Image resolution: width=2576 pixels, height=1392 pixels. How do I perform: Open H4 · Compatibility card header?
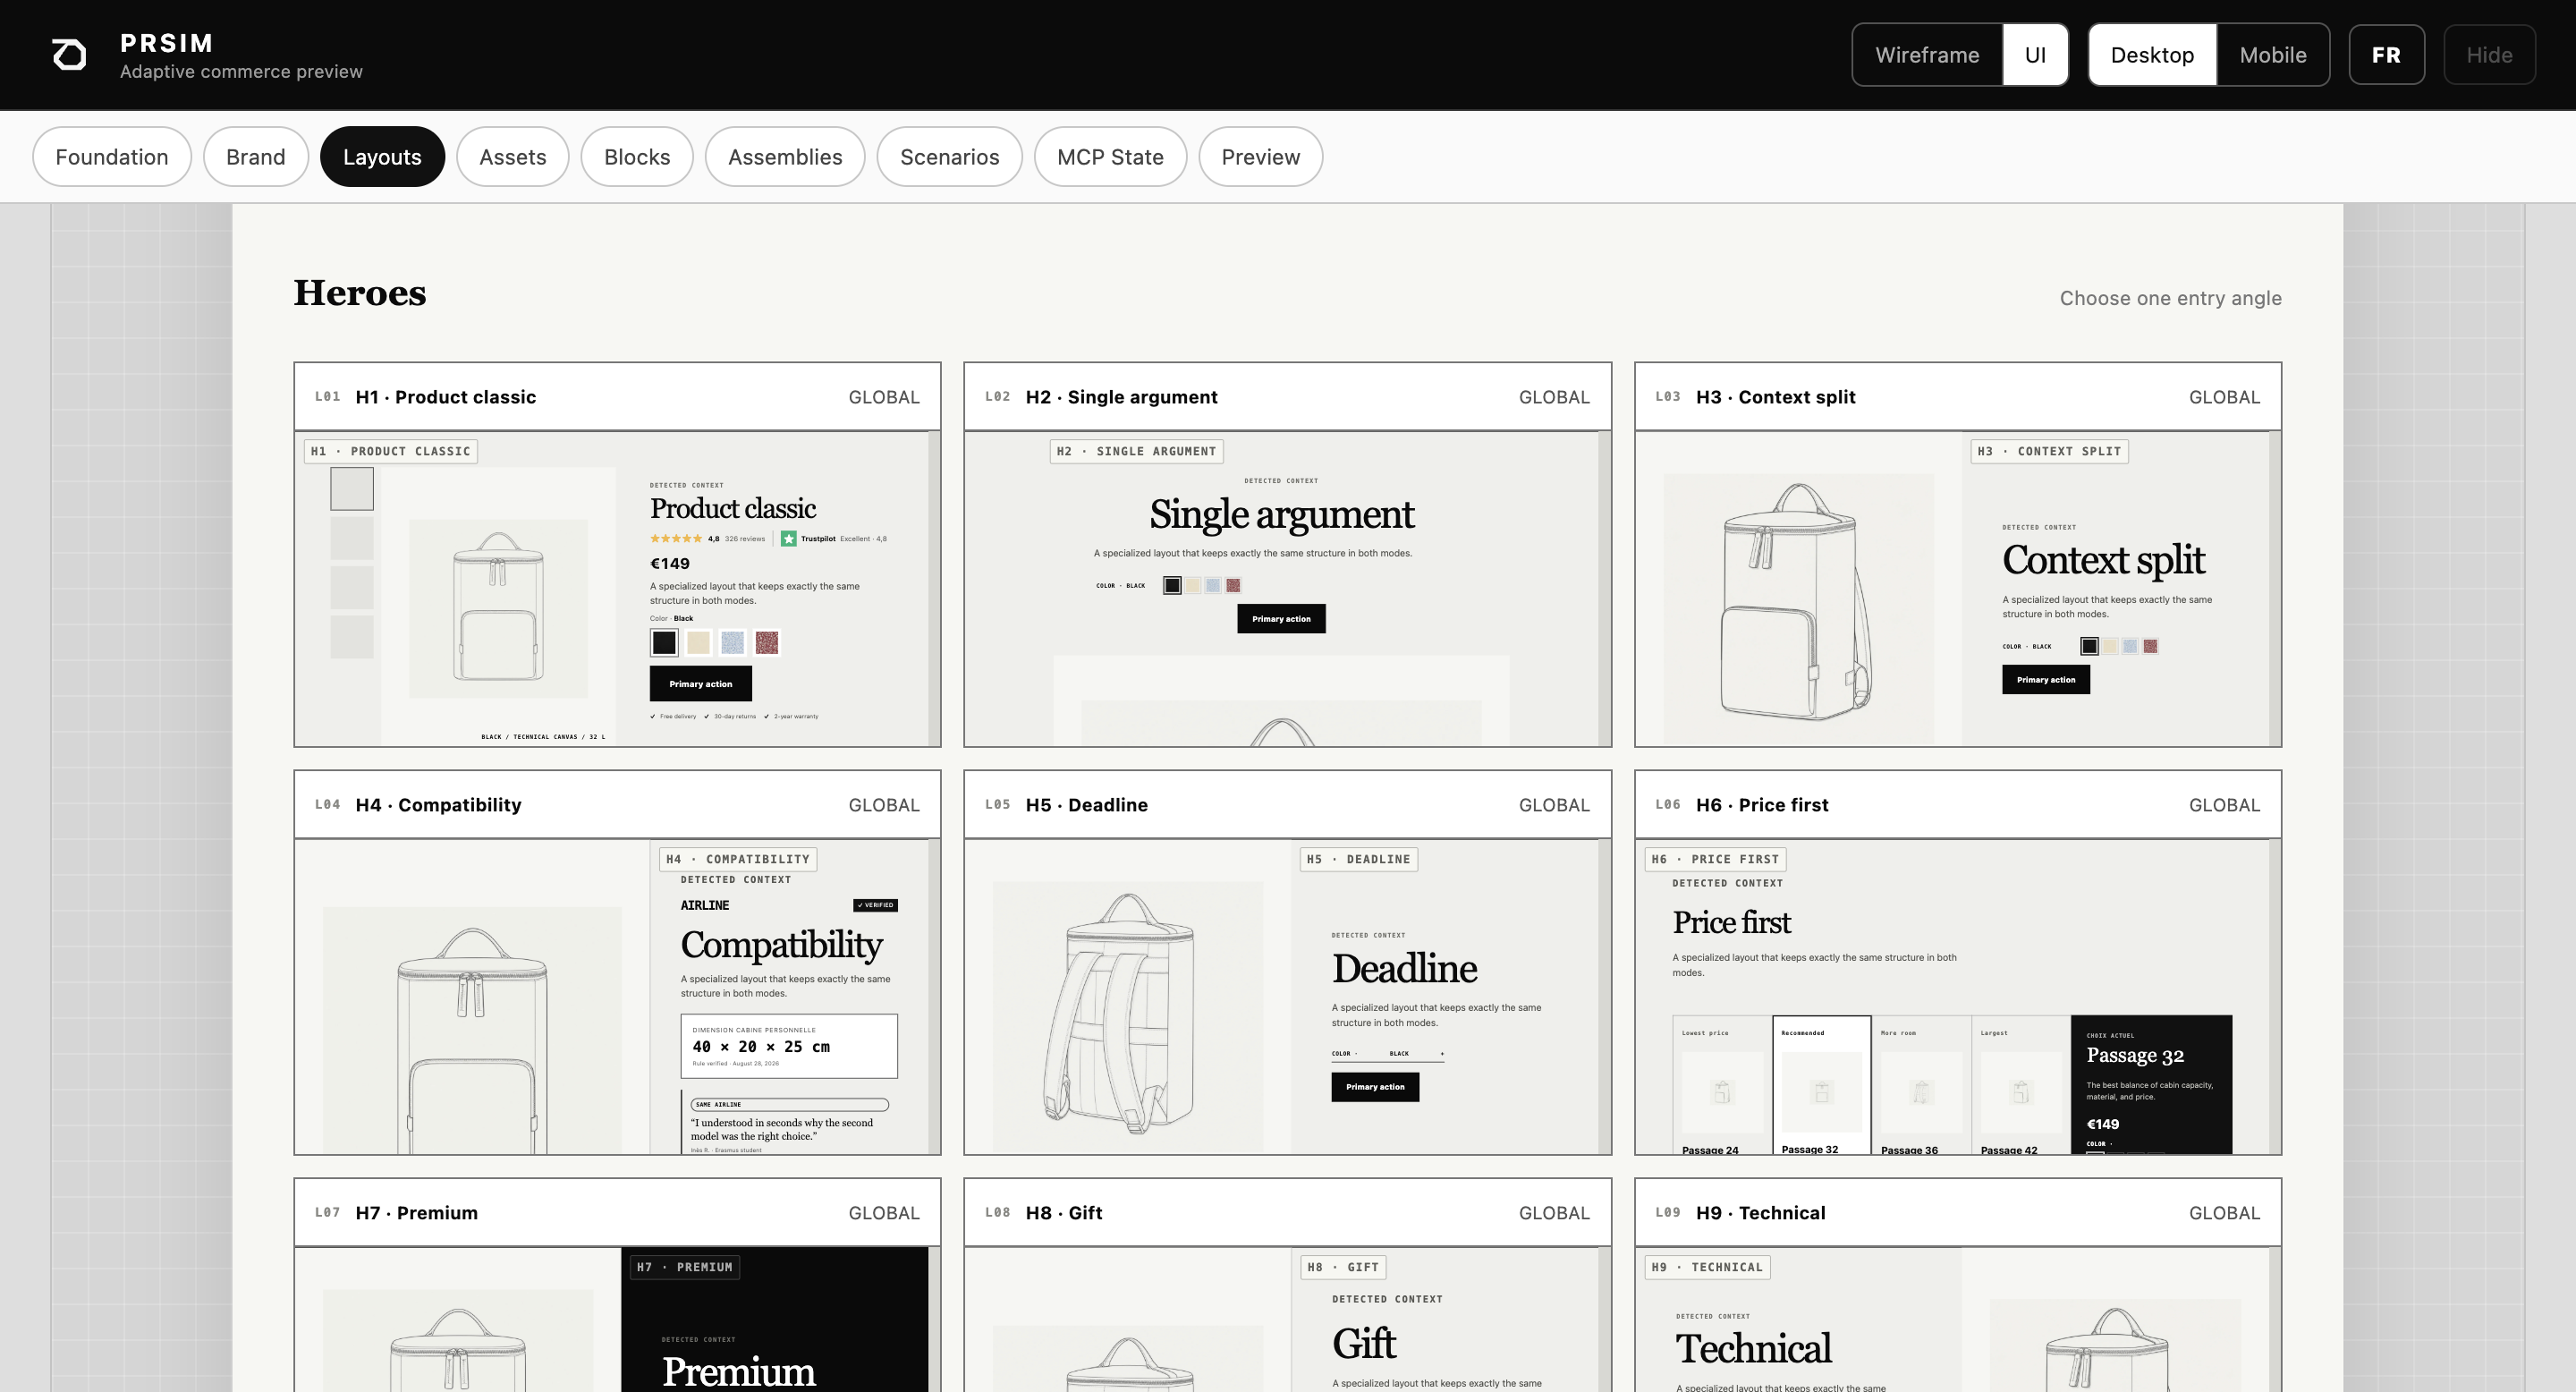617,805
